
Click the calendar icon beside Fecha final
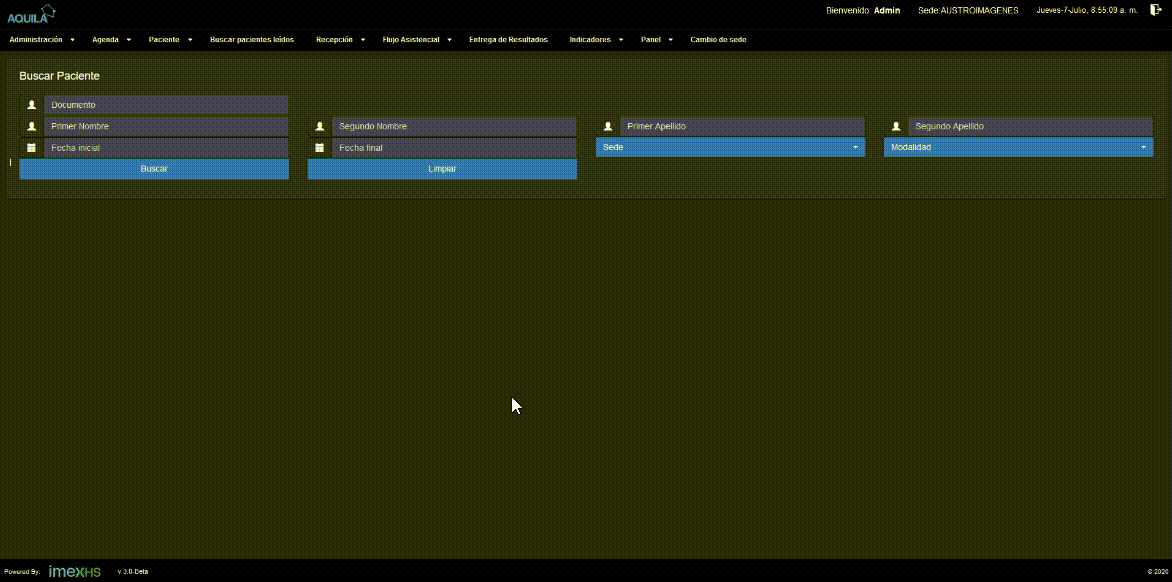320,148
